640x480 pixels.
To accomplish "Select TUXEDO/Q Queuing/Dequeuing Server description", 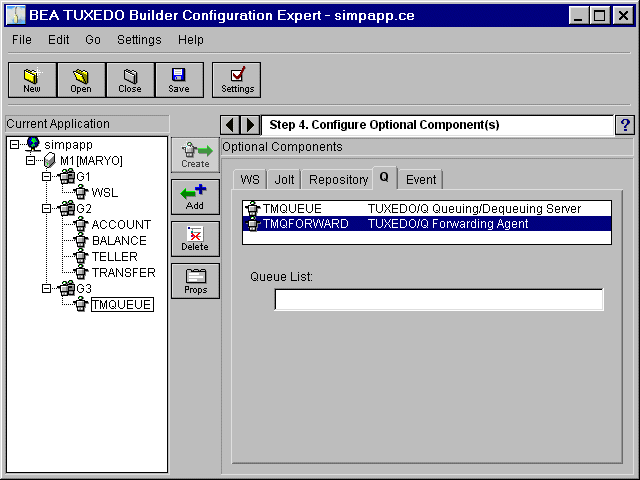I will pos(474,209).
